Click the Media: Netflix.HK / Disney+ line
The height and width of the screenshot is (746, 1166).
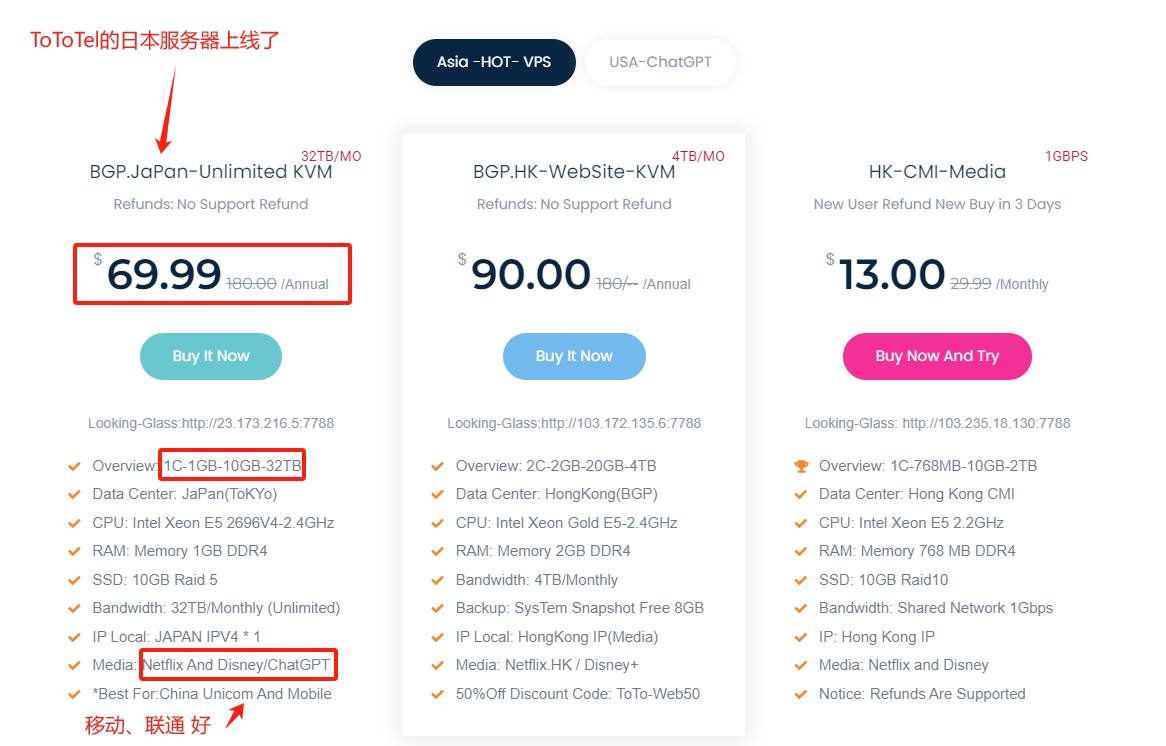[x=546, y=665]
